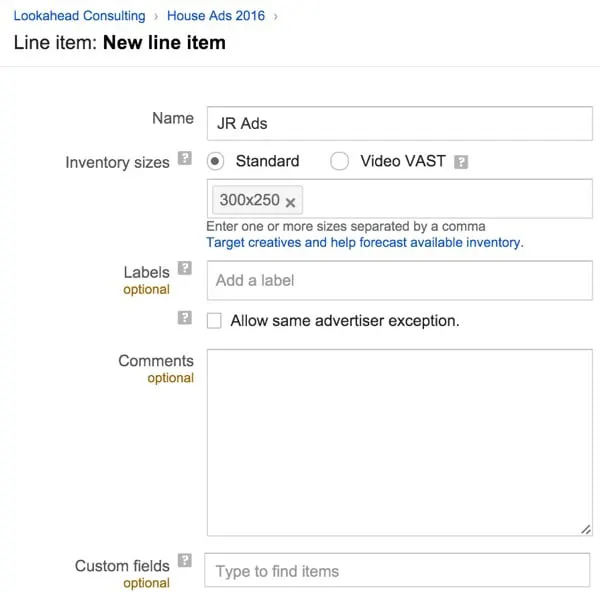Open help icon beside Custom fields
The width and height of the screenshot is (600, 593).
click(184, 561)
